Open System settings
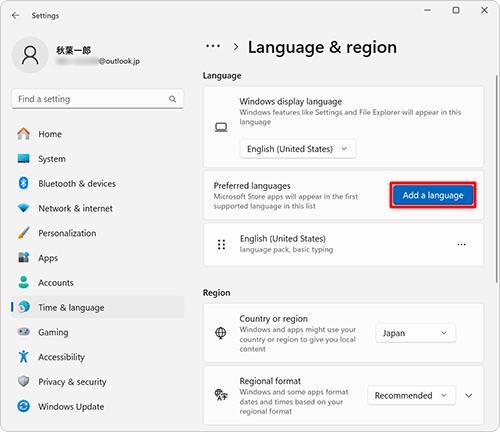 (97, 159)
